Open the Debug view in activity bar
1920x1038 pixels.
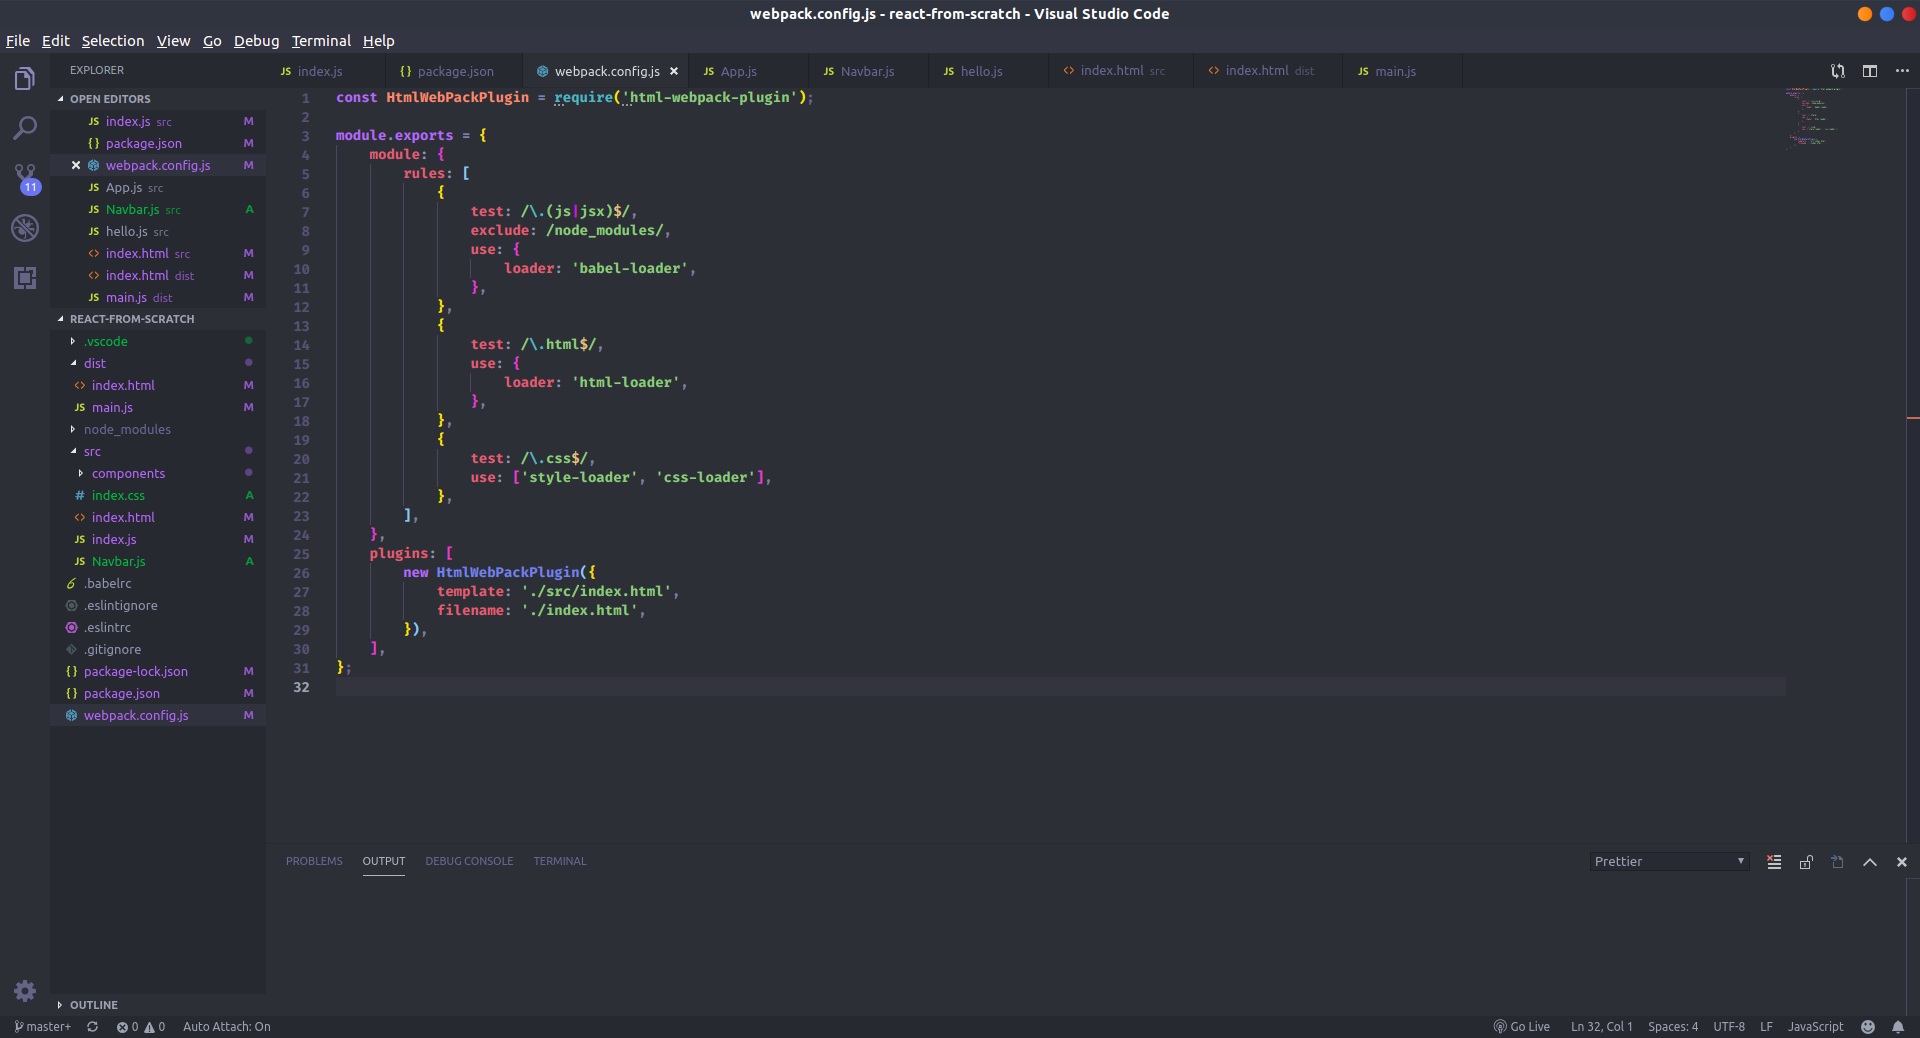click(25, 228)
